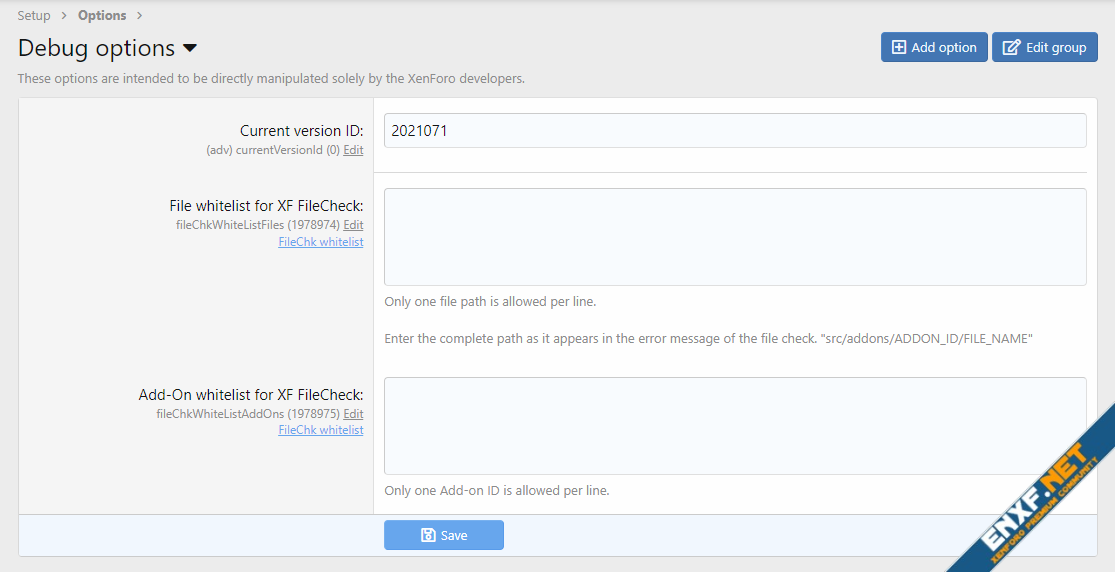The image size is (1115, 572).
Task: Follow FileChk whitelist link under File whitelist
Action: (320, 241)
